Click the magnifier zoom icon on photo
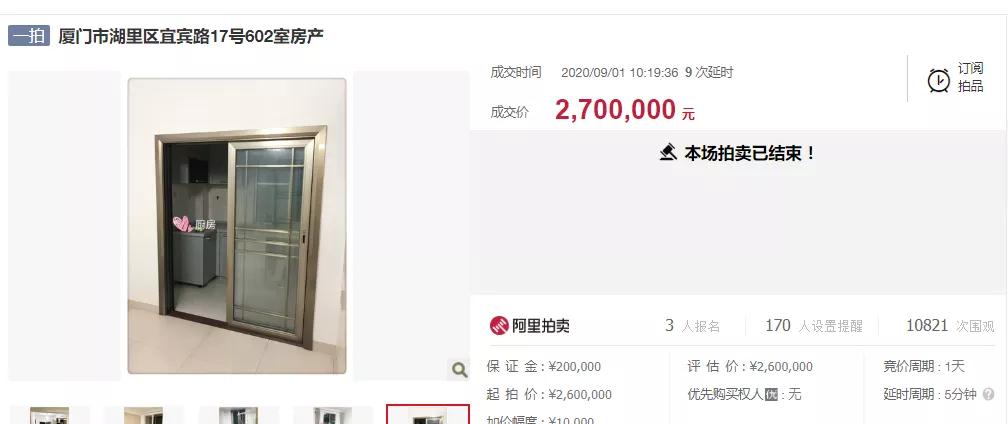1008x424 pixels. click(x=460, y=369)
